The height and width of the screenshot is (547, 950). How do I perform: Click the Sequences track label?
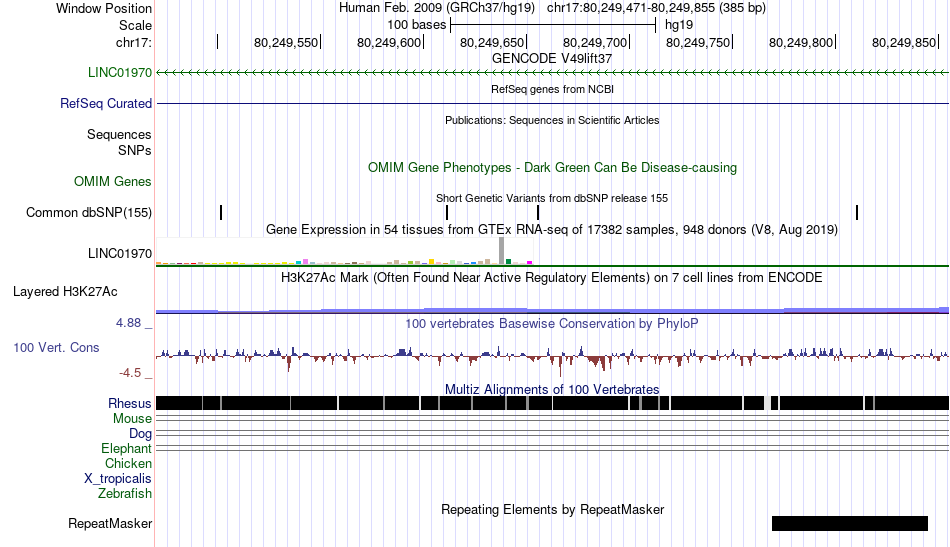(x=119, y=134)
